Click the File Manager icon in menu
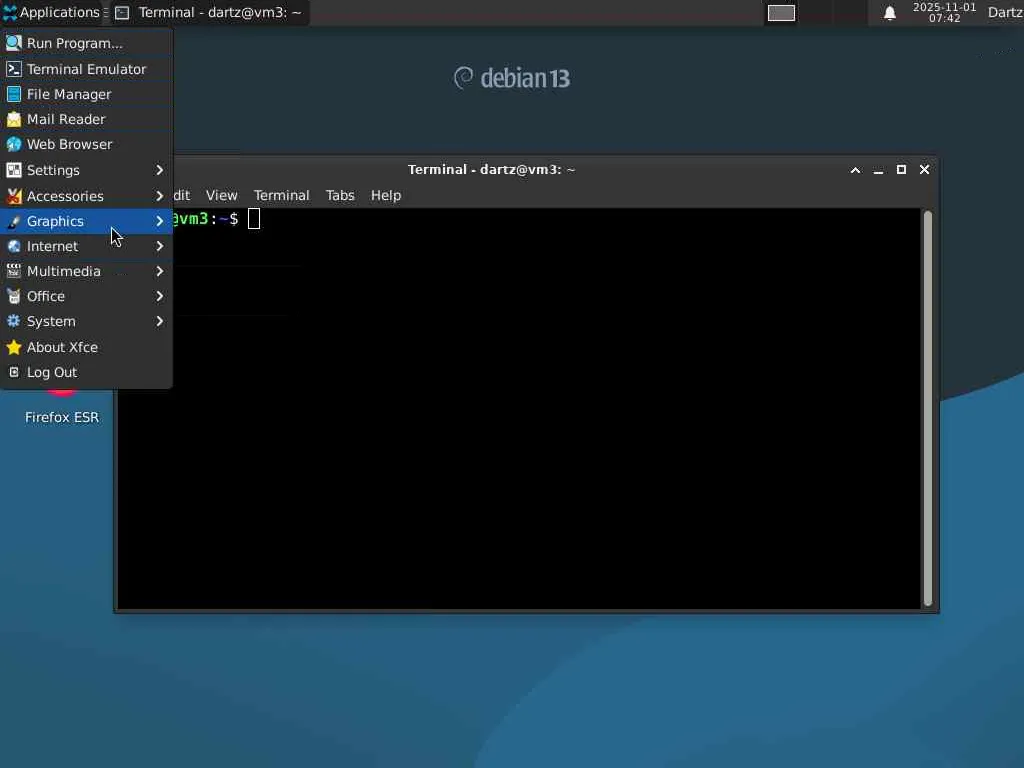The width and height of the screenshot is (1024, 768). (x=14, y=94)
